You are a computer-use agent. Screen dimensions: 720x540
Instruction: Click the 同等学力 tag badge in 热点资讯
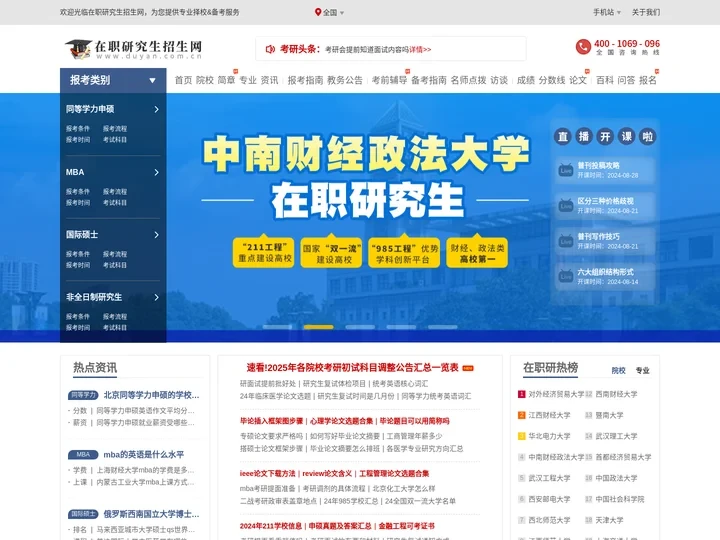tap(83, 395)
